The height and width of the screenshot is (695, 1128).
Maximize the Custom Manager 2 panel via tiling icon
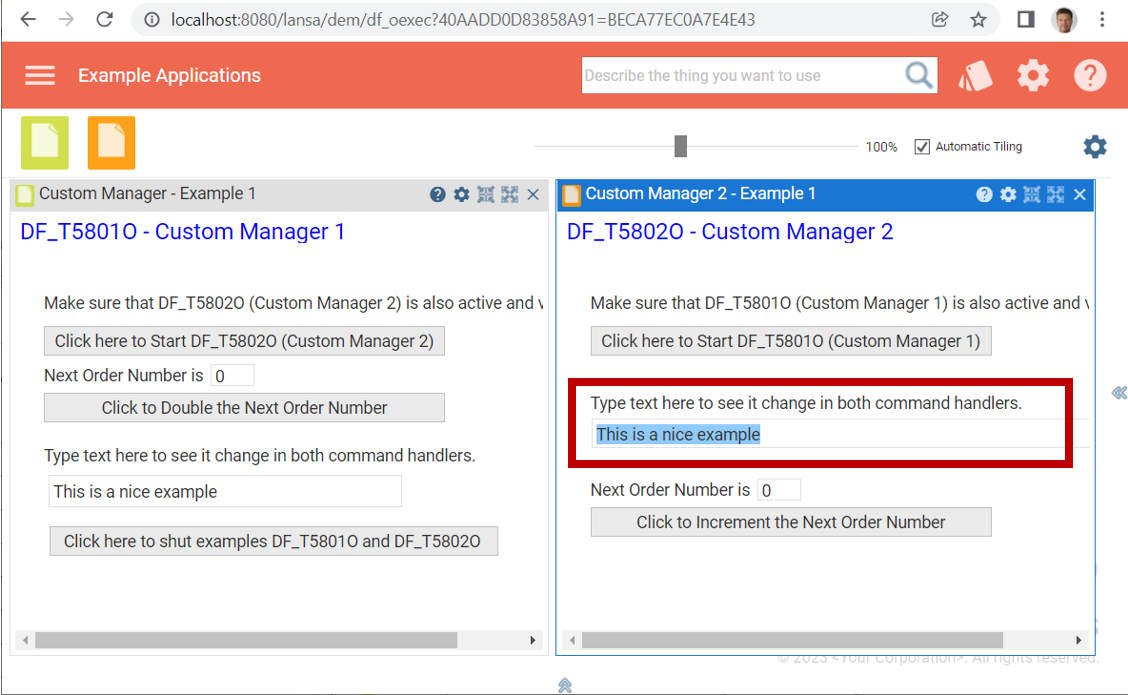[1055, 194]
